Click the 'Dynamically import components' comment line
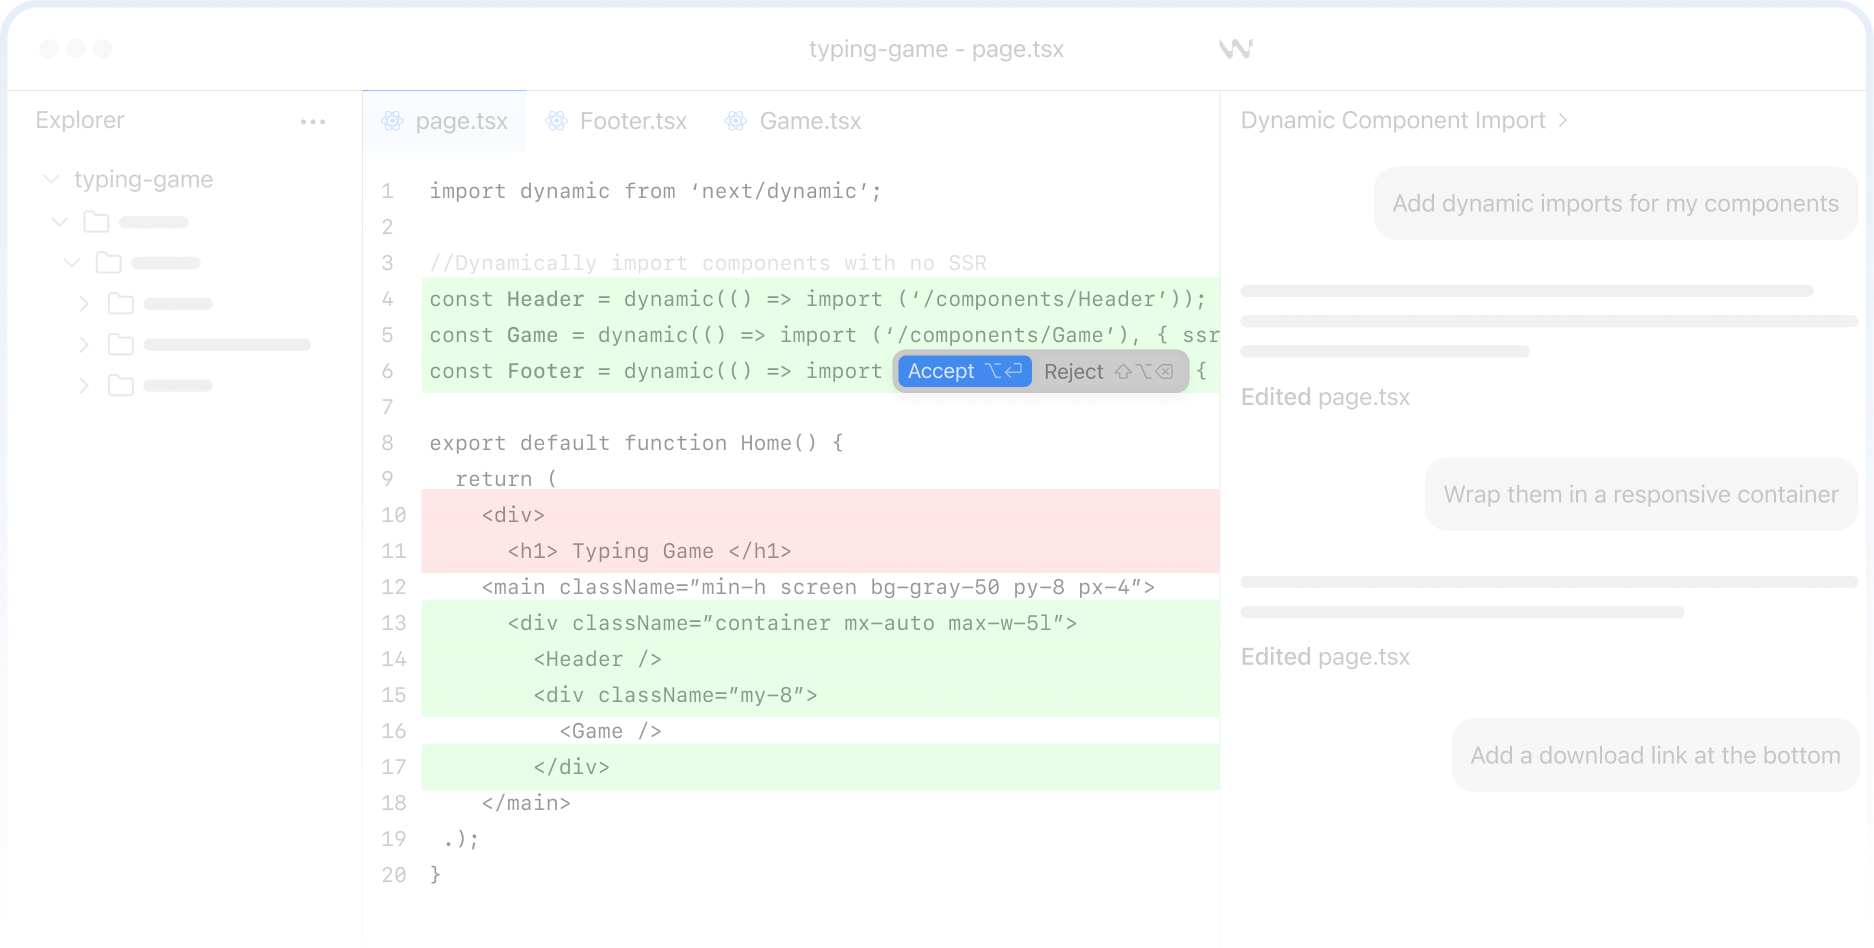 point(708,263)
